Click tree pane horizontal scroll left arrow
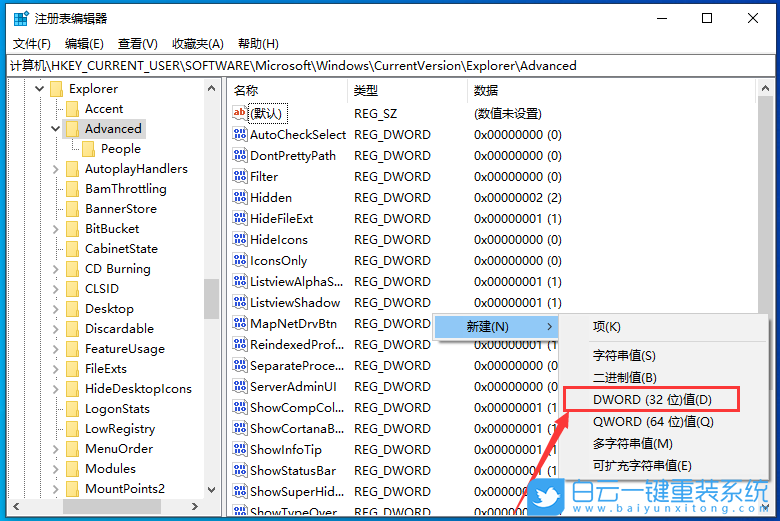 click(x=16, y=507)
